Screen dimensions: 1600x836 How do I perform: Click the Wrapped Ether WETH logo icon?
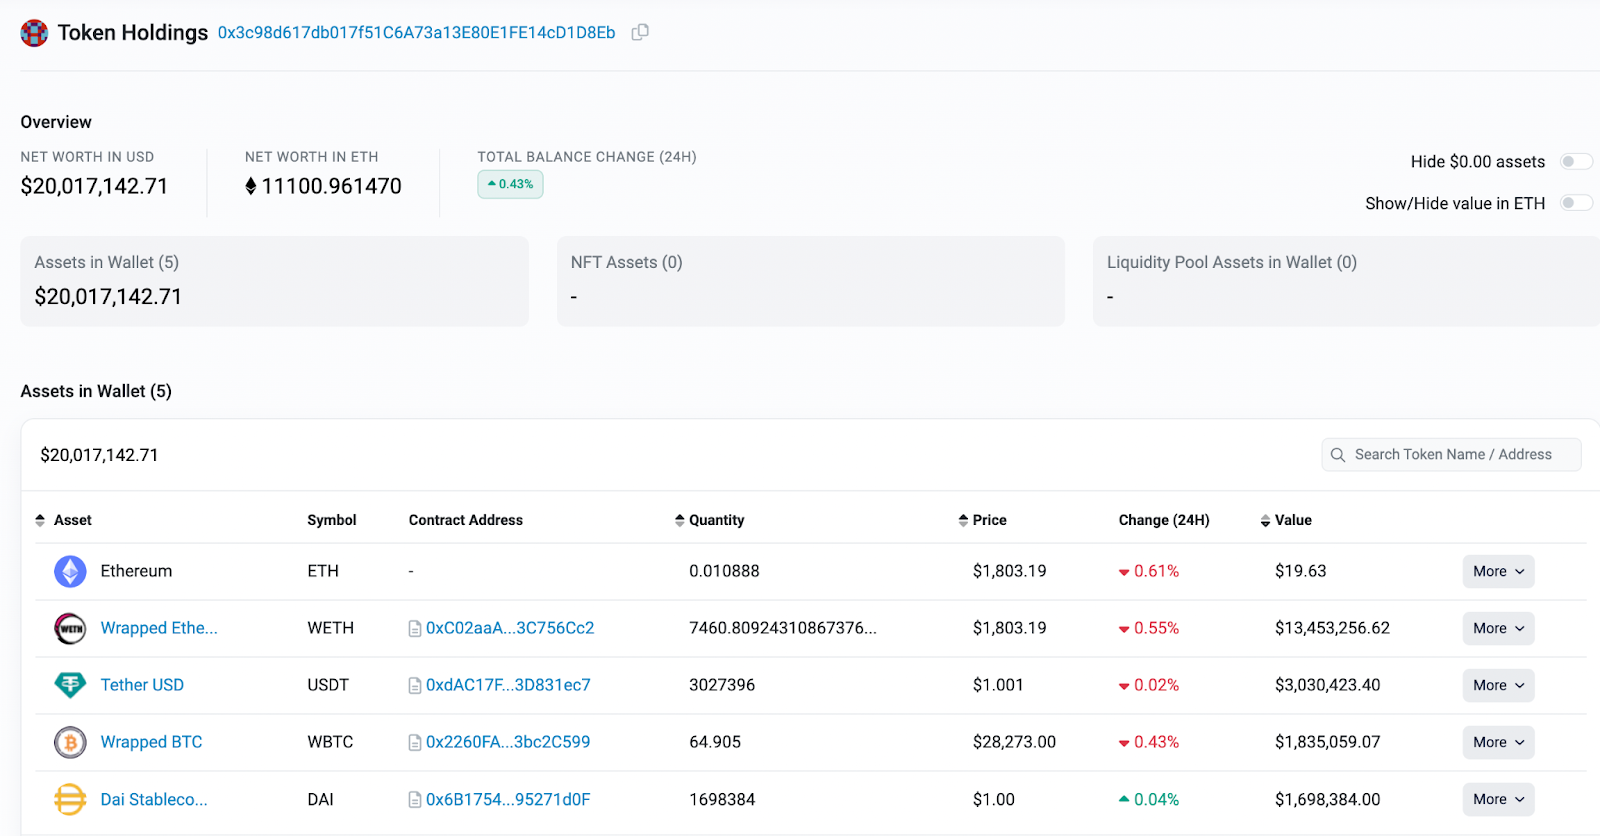coord(70,628)
